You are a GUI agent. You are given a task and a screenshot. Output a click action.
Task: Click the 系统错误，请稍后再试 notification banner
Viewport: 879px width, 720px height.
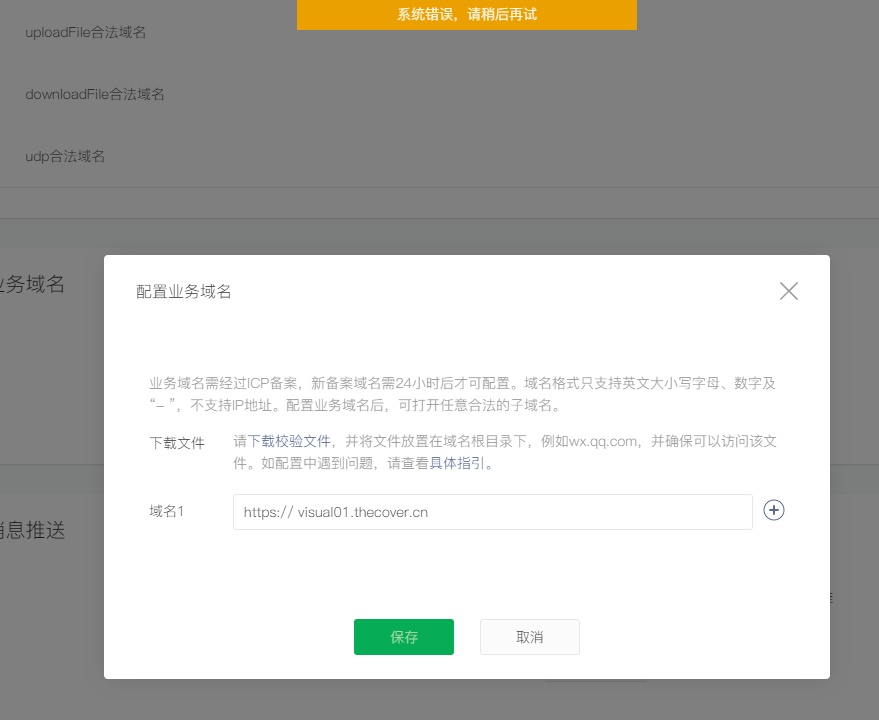tap(467, 15)
